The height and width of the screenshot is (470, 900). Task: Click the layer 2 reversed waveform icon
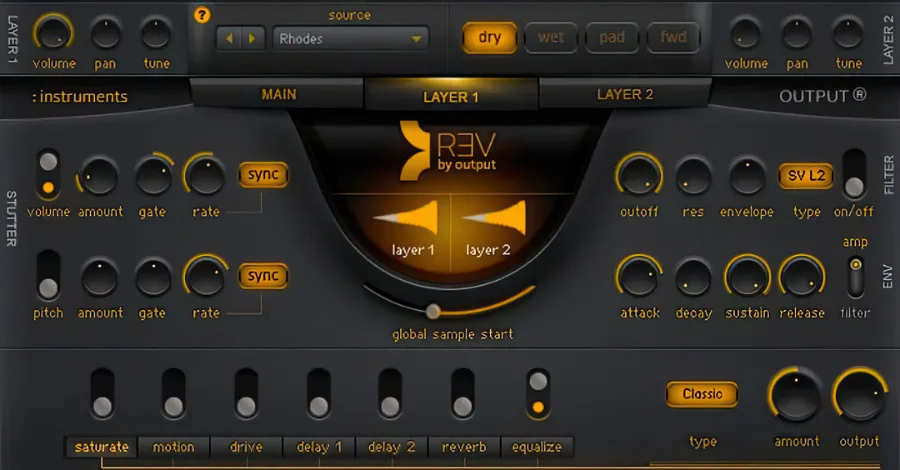[x=494, y=218]
